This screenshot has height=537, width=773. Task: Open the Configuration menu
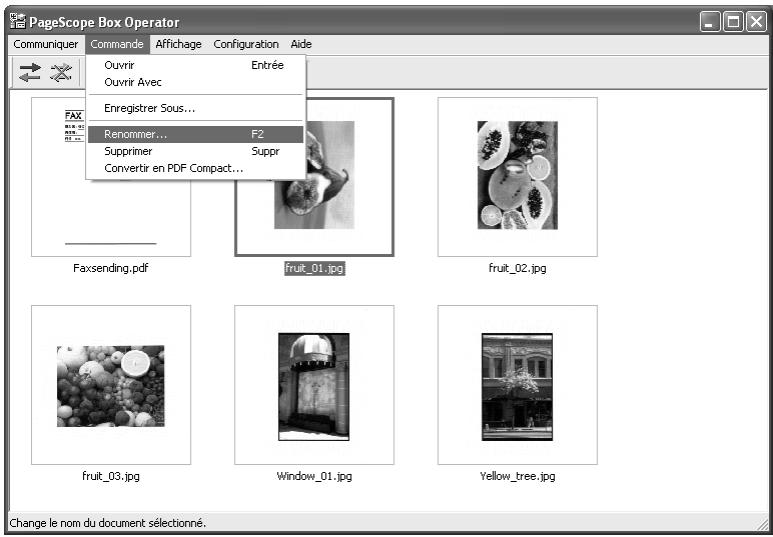[246, 44]
